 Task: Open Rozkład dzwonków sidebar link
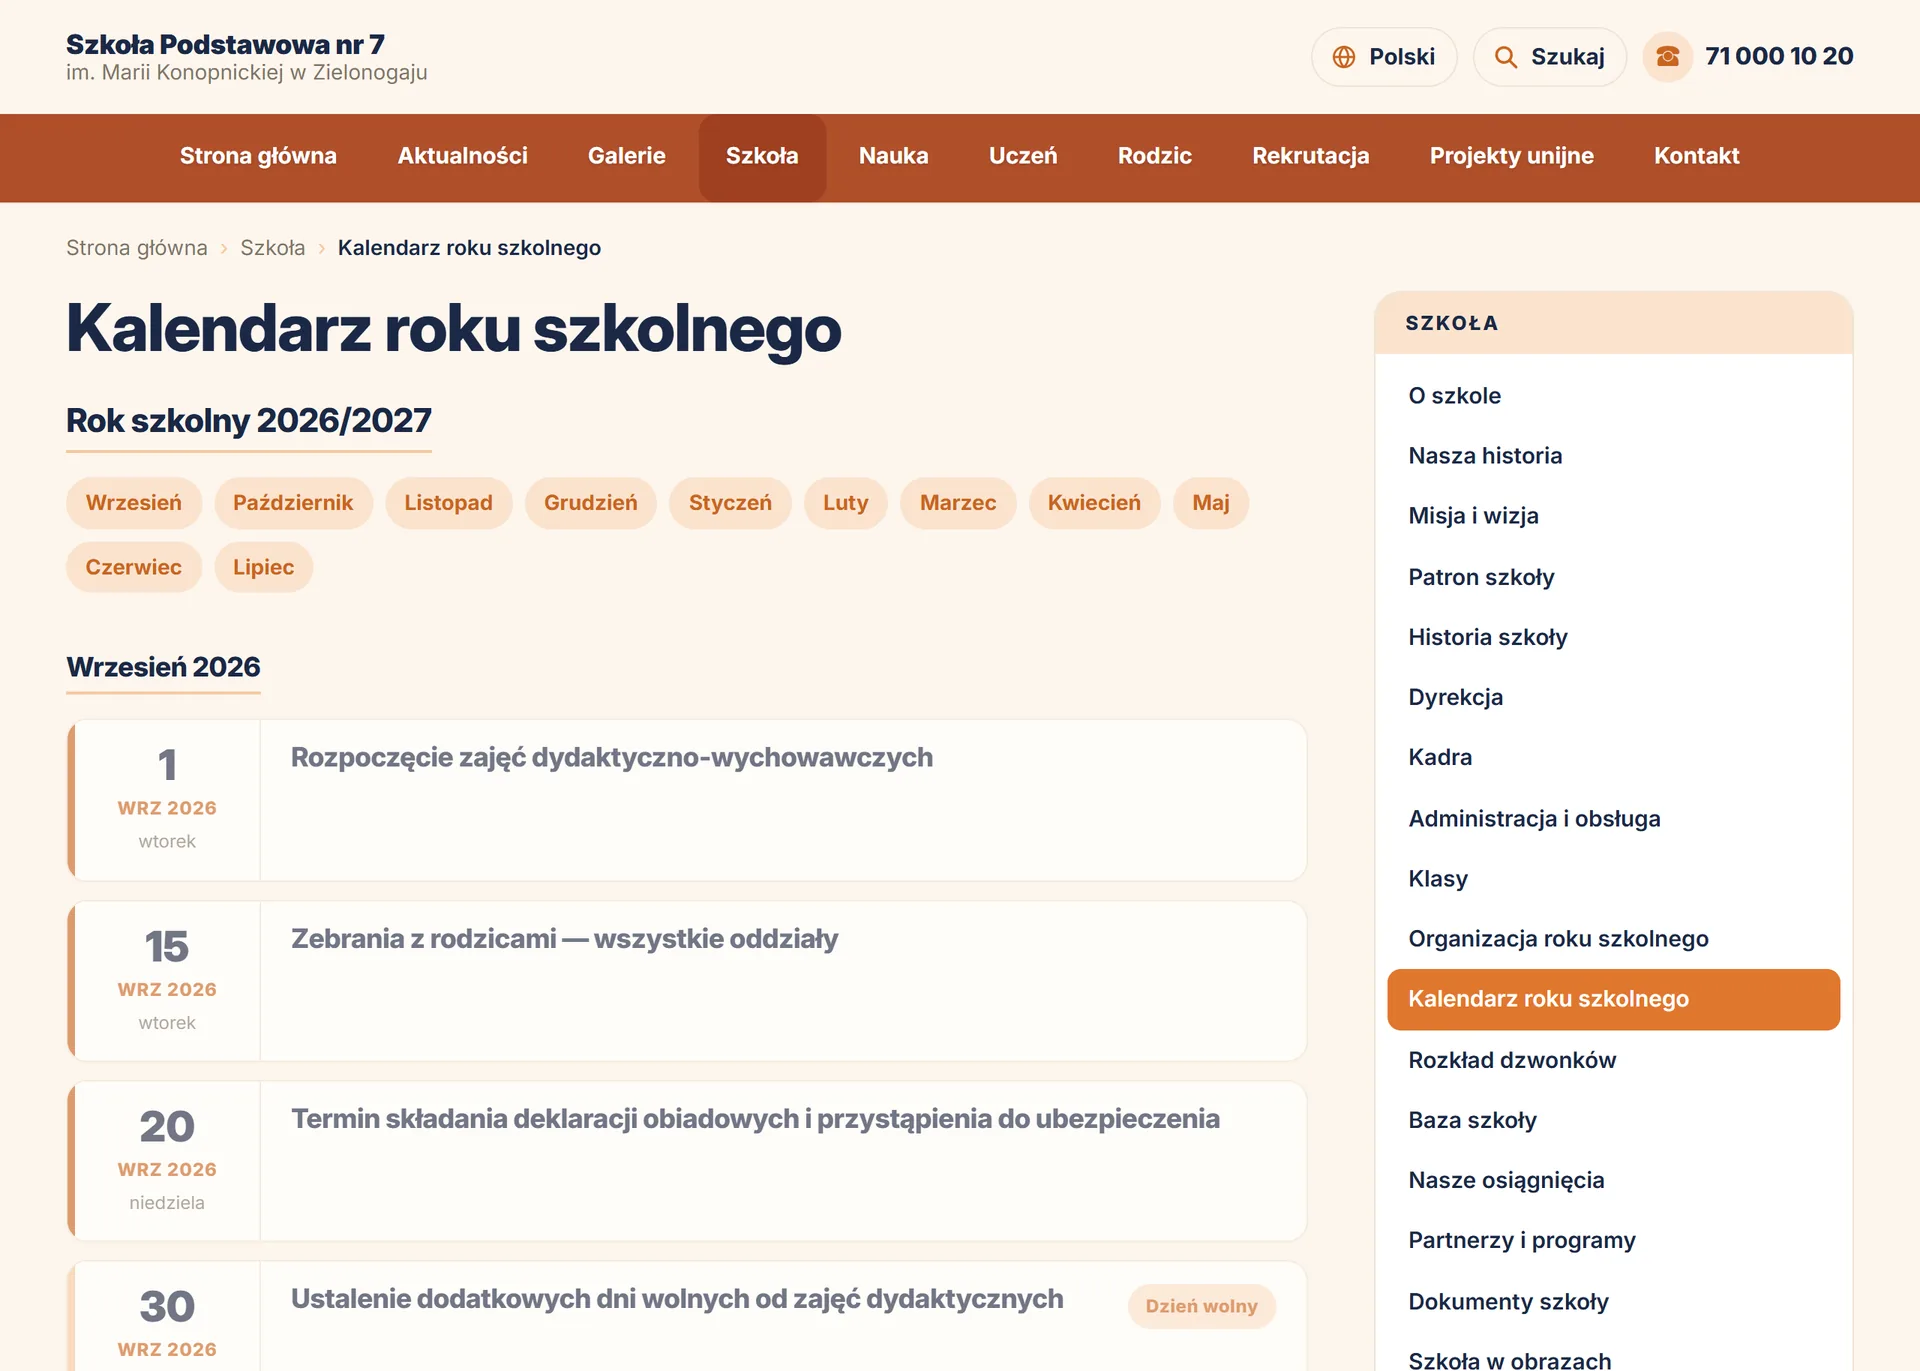(1613, 1060)
